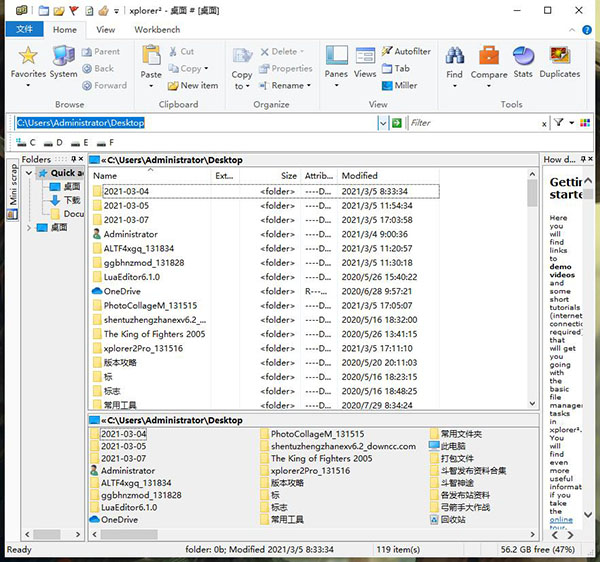This screenshot has height=562, width=600.
Task: Click the Forward navigation button
Action: click(x=104, y=85)
